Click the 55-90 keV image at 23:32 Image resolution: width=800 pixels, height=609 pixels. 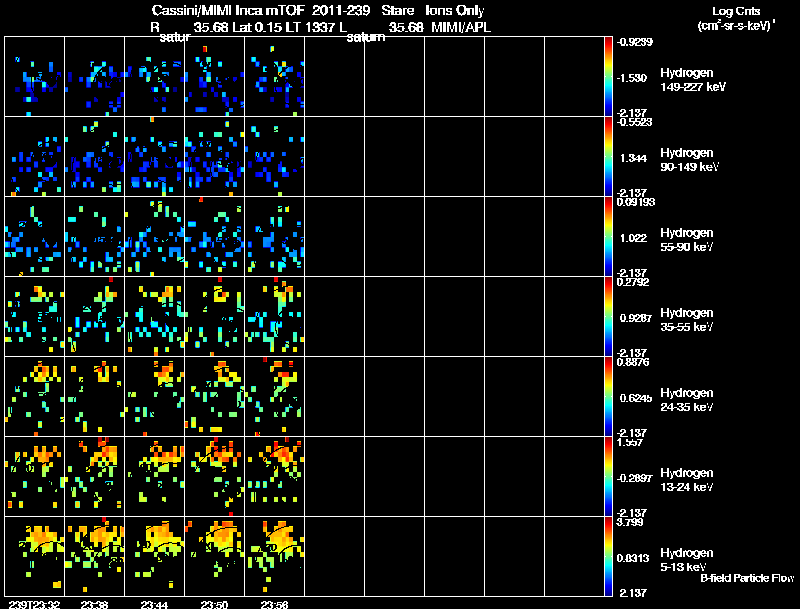35,237
